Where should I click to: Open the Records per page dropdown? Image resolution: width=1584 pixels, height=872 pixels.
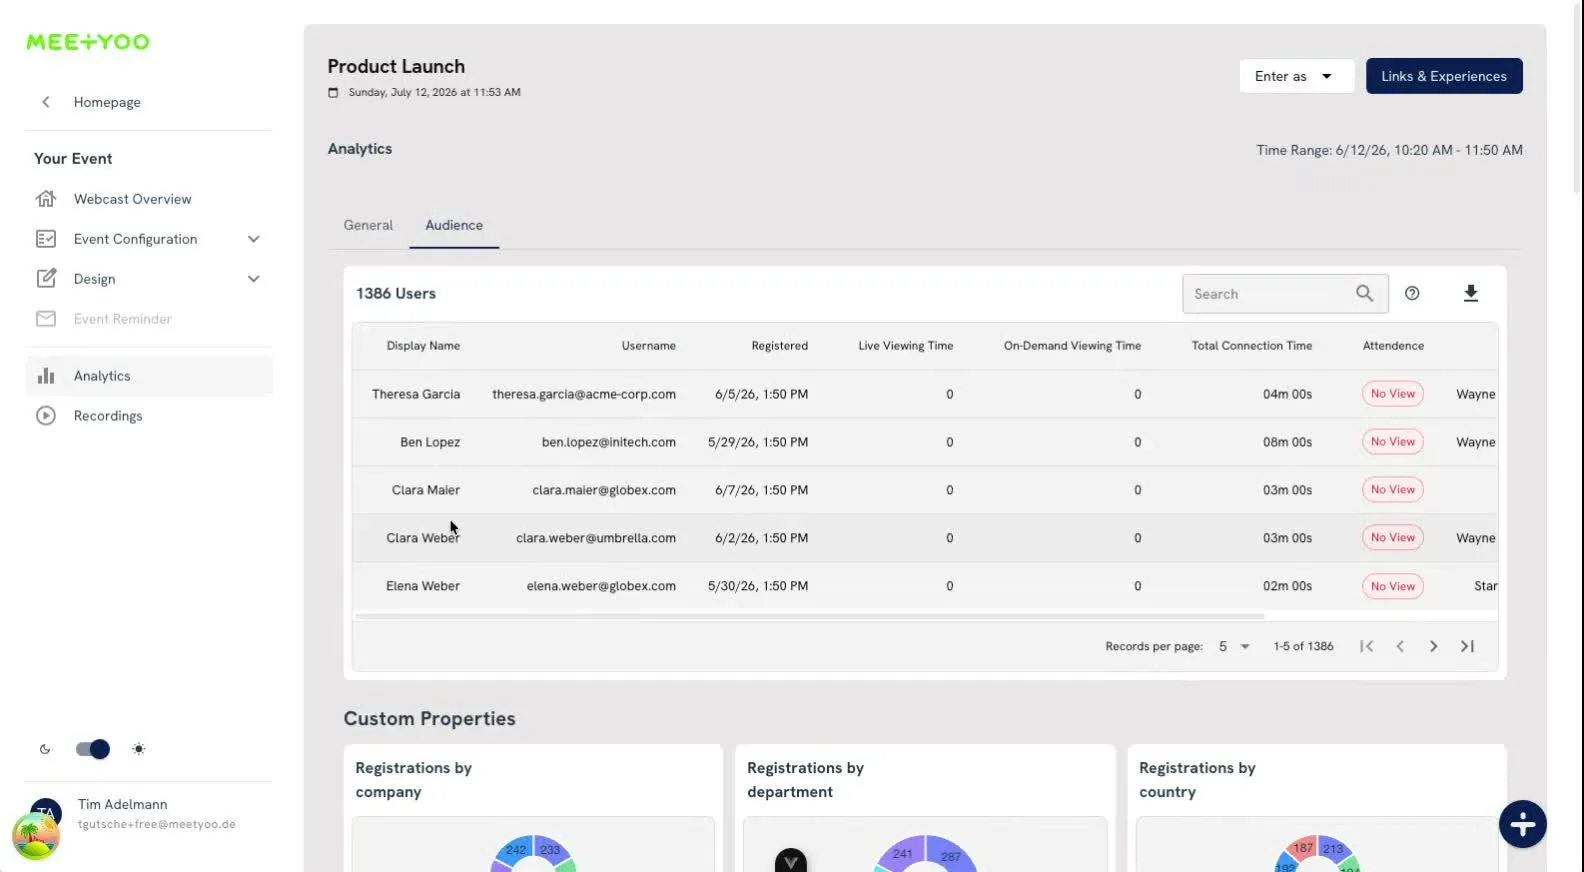pyautogui.click(x=1234, y=646)
